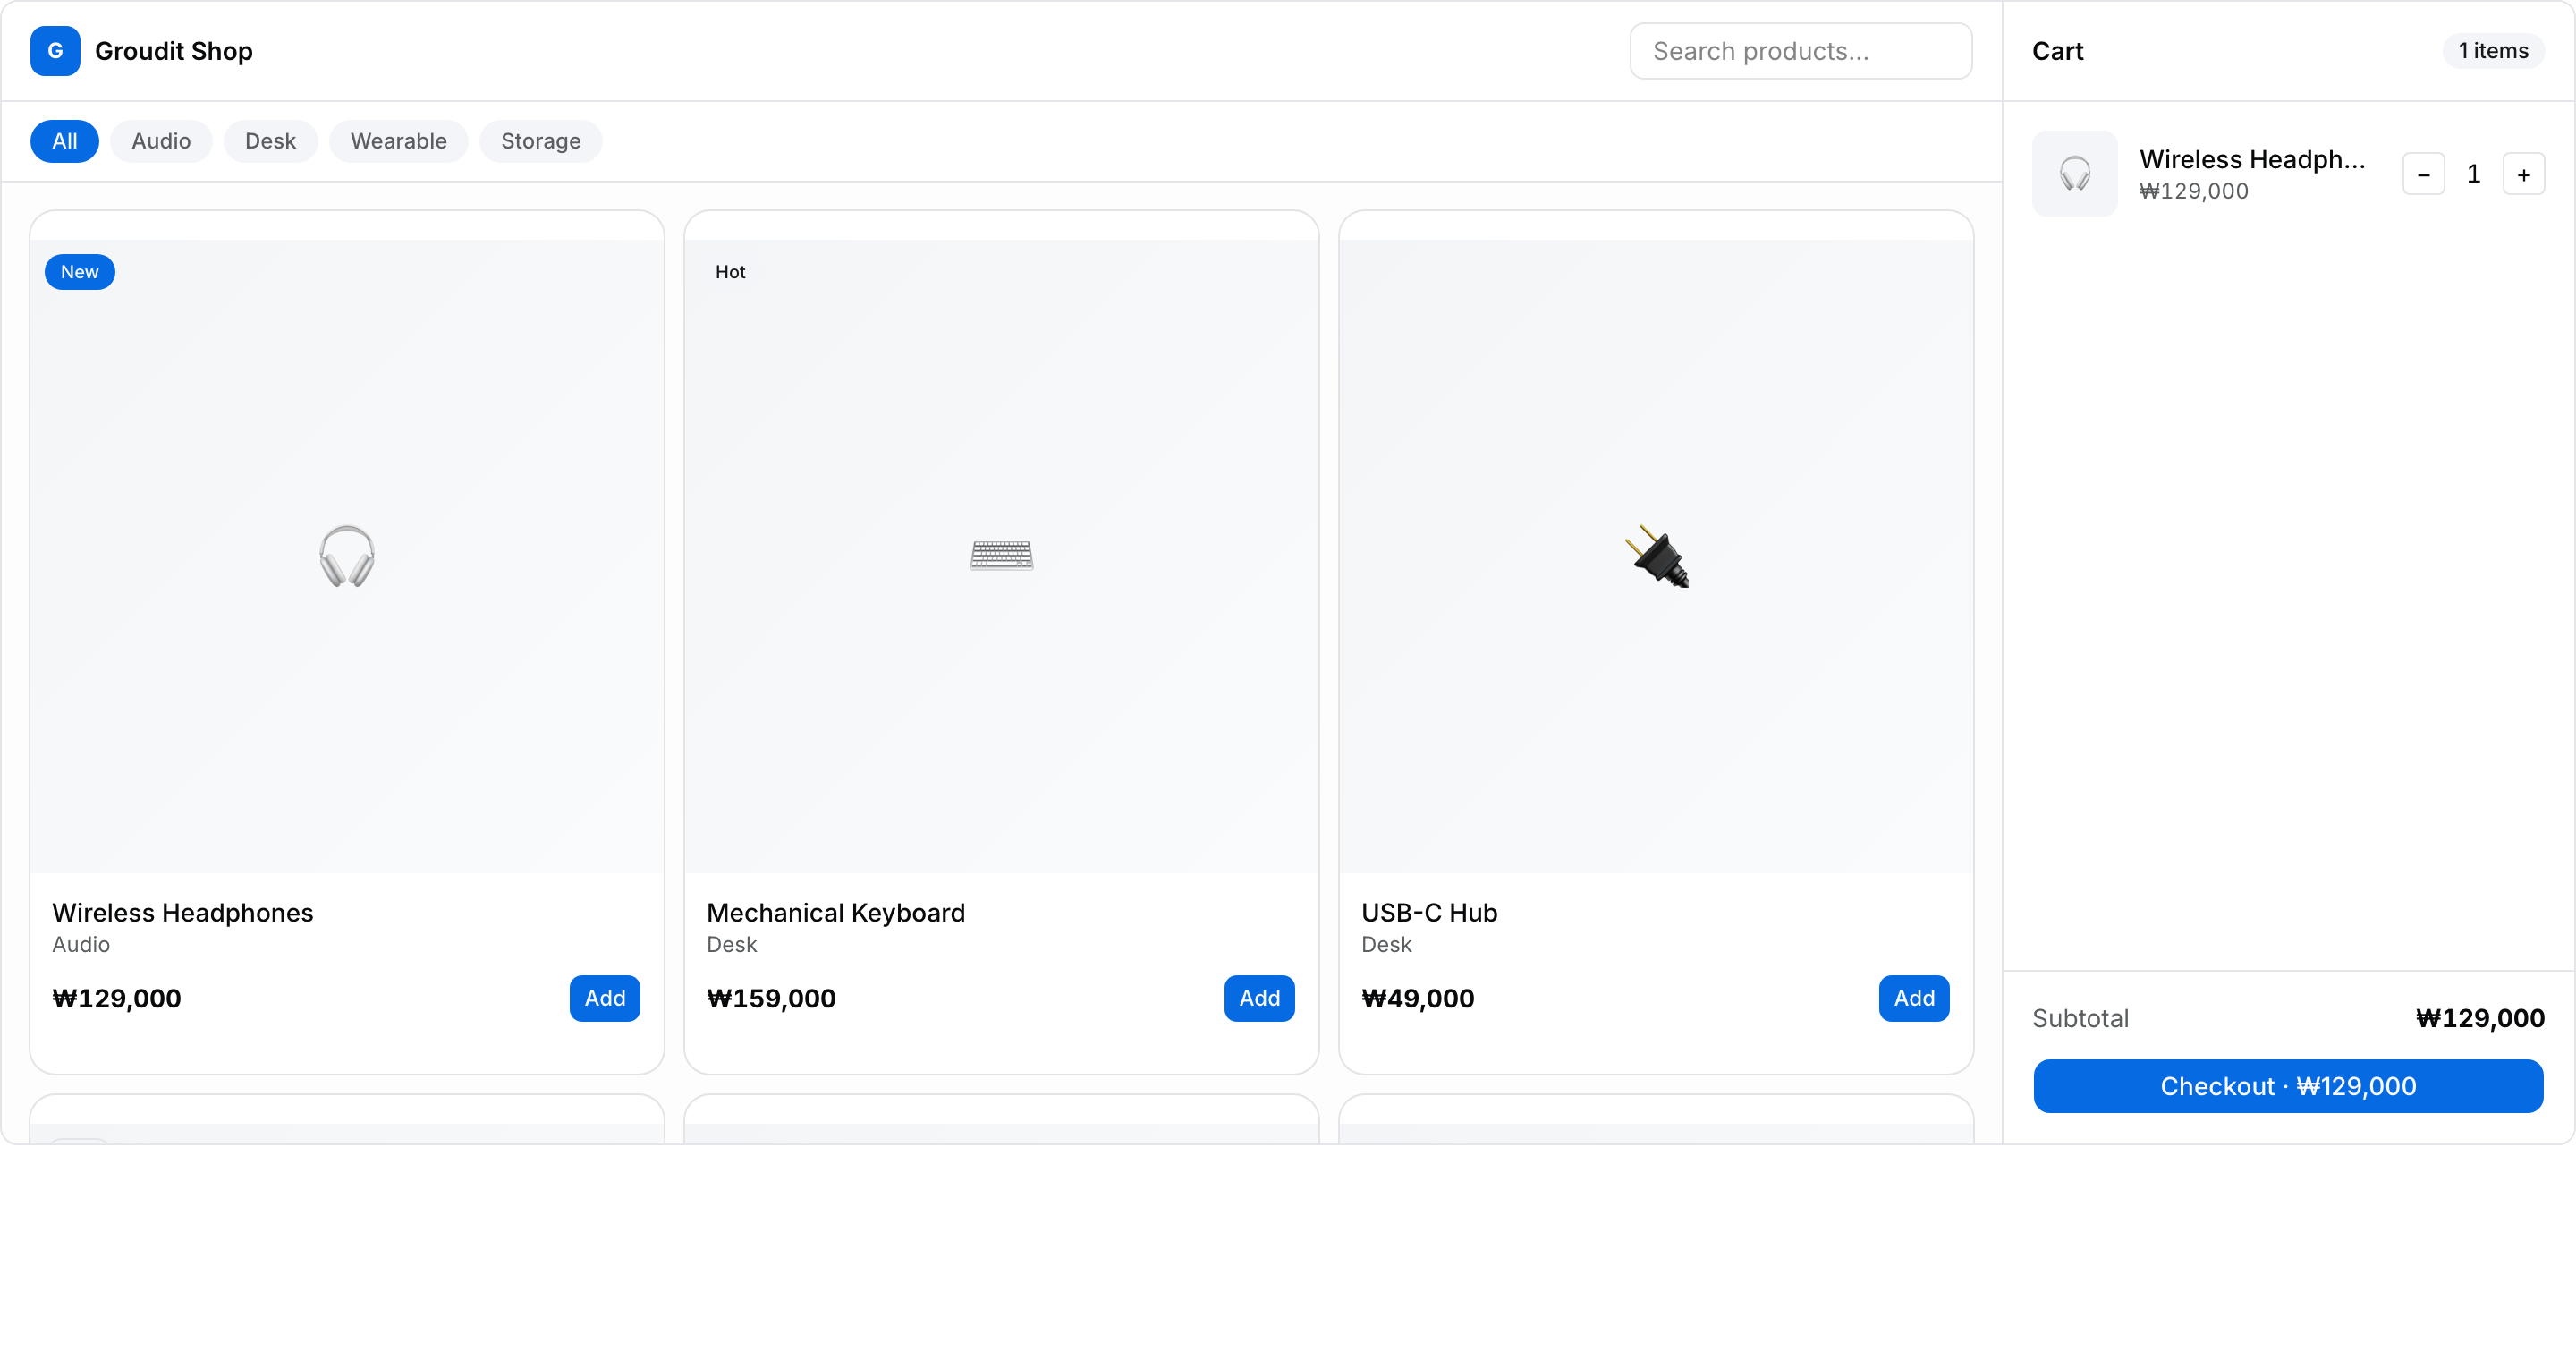Screen dimensions: 2576x1360
Task: Click the Hot badge on Mechanical Keyboard
Action: (x=730, y=272)
